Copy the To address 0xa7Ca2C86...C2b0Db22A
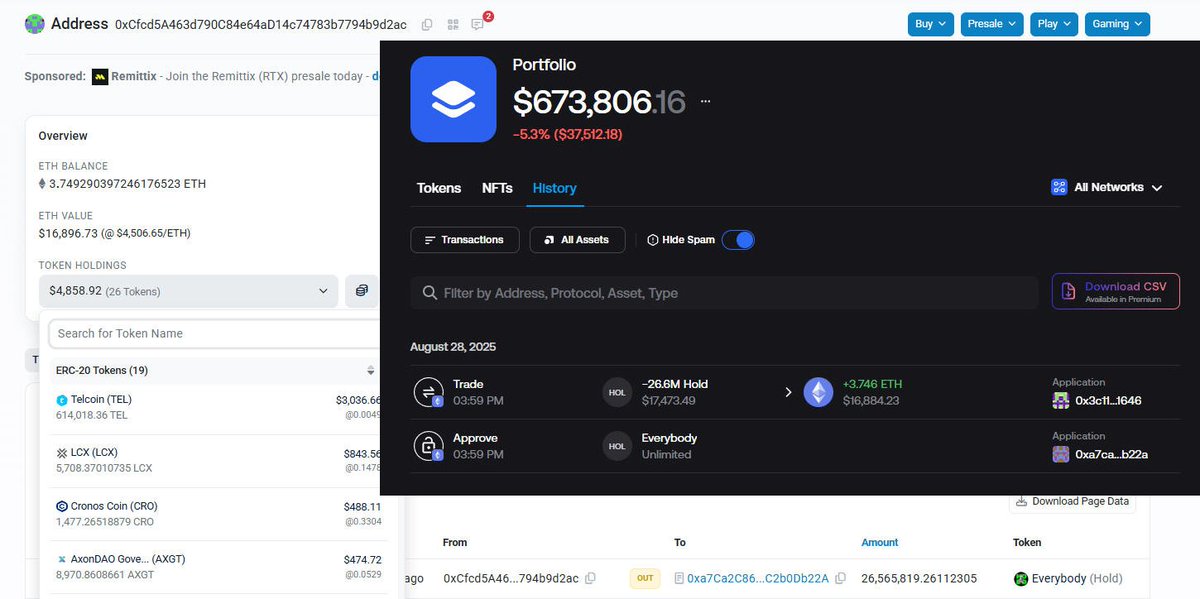Viewport: 1200px width, 599px height. pos(840,578)
